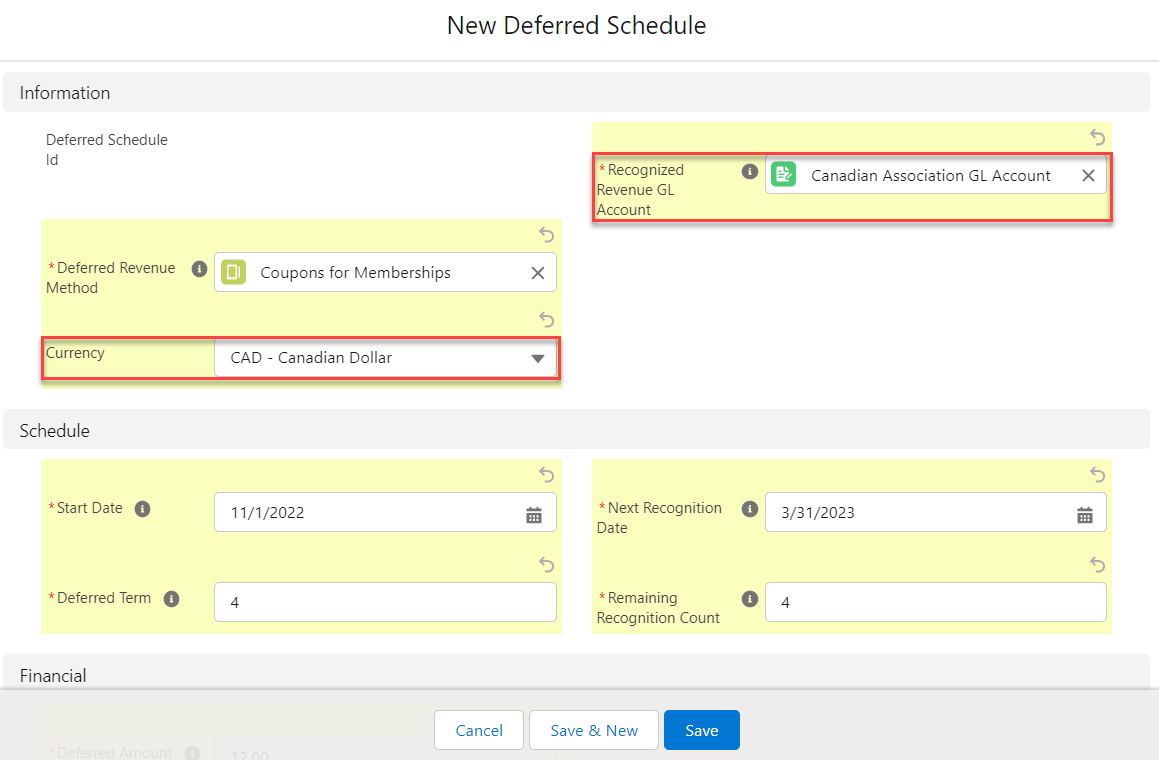Click the Save & New button
The image size is (1159, 760).
point(593,730)
